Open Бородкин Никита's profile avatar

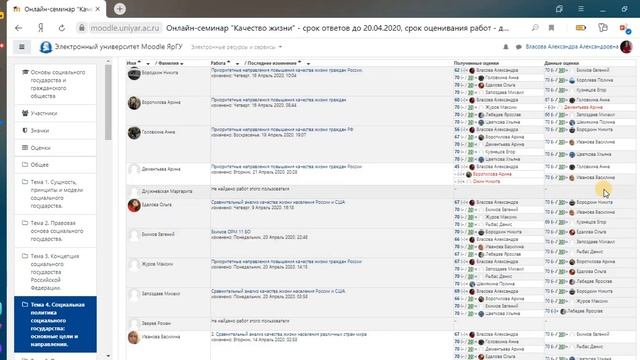tap(134, 74)
